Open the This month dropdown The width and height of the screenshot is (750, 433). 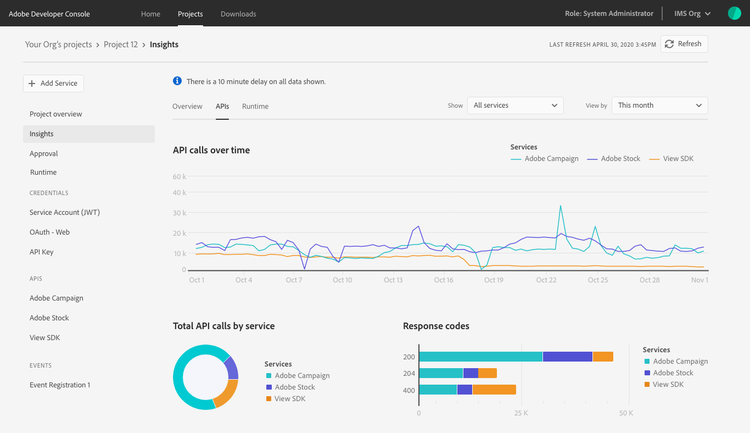tap(660, 105)
